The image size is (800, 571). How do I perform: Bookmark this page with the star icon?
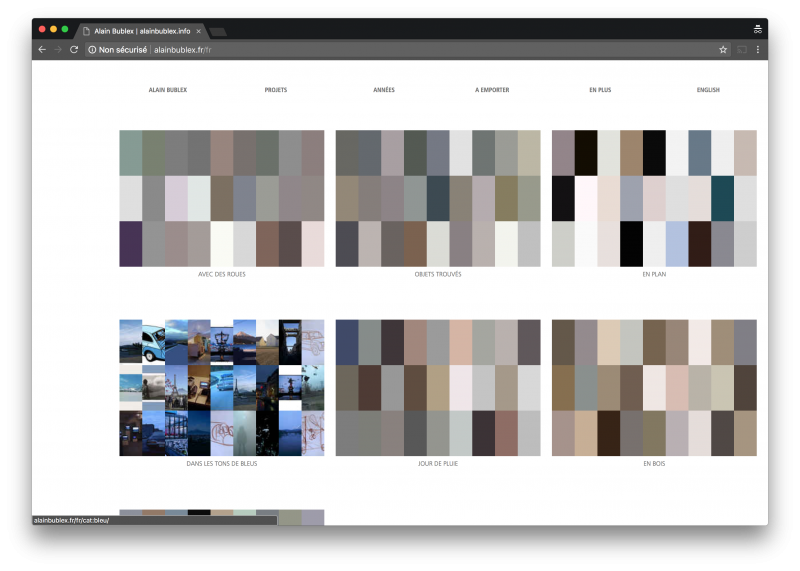723,49
